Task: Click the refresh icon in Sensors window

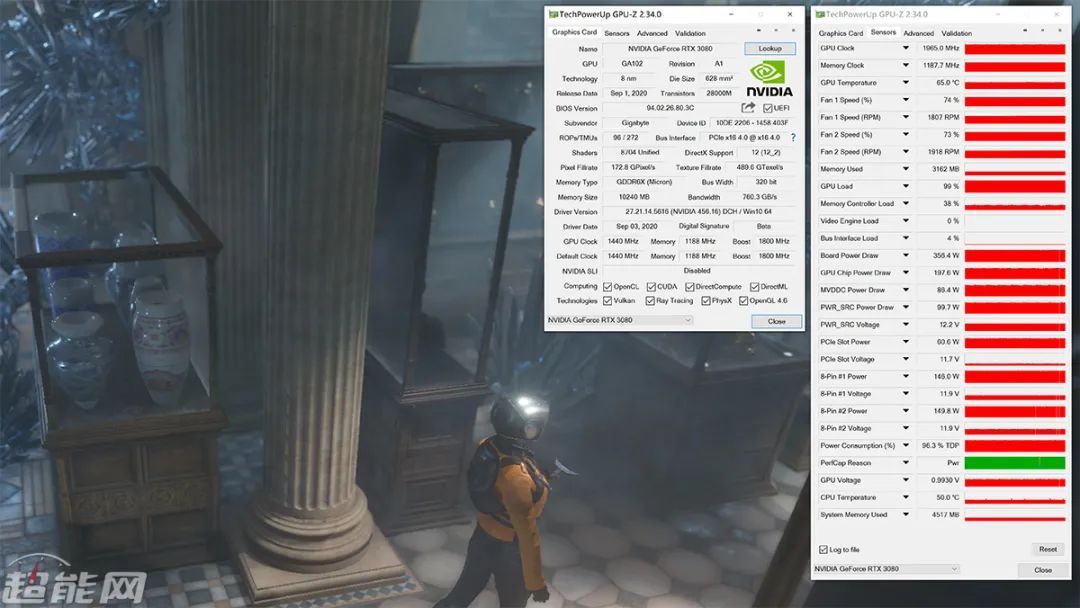Action: coord(1043,31)
